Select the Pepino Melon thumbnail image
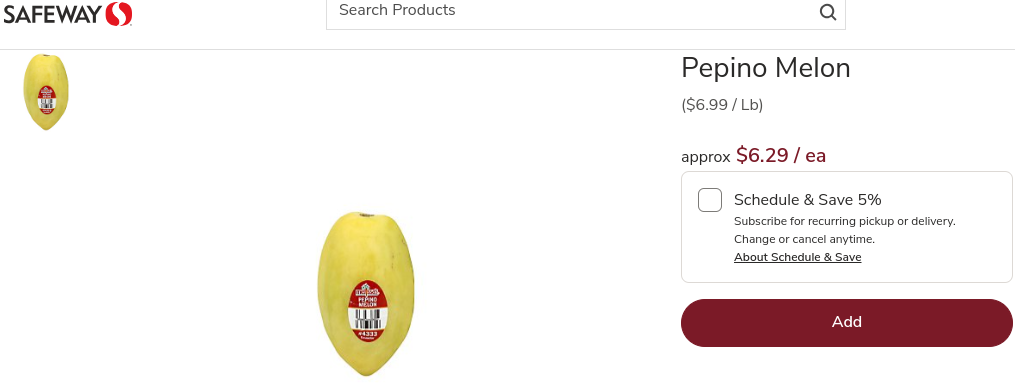The height and width of the screenshot is (383, 1015). coord(46,92)
